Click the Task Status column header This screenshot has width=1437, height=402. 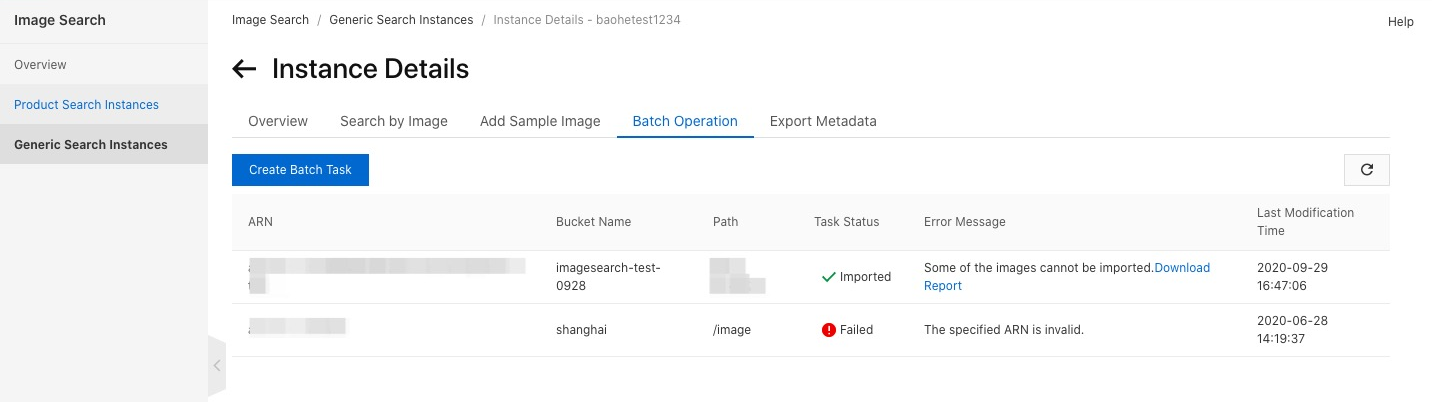pyautogui.click(x=846, y=222)
